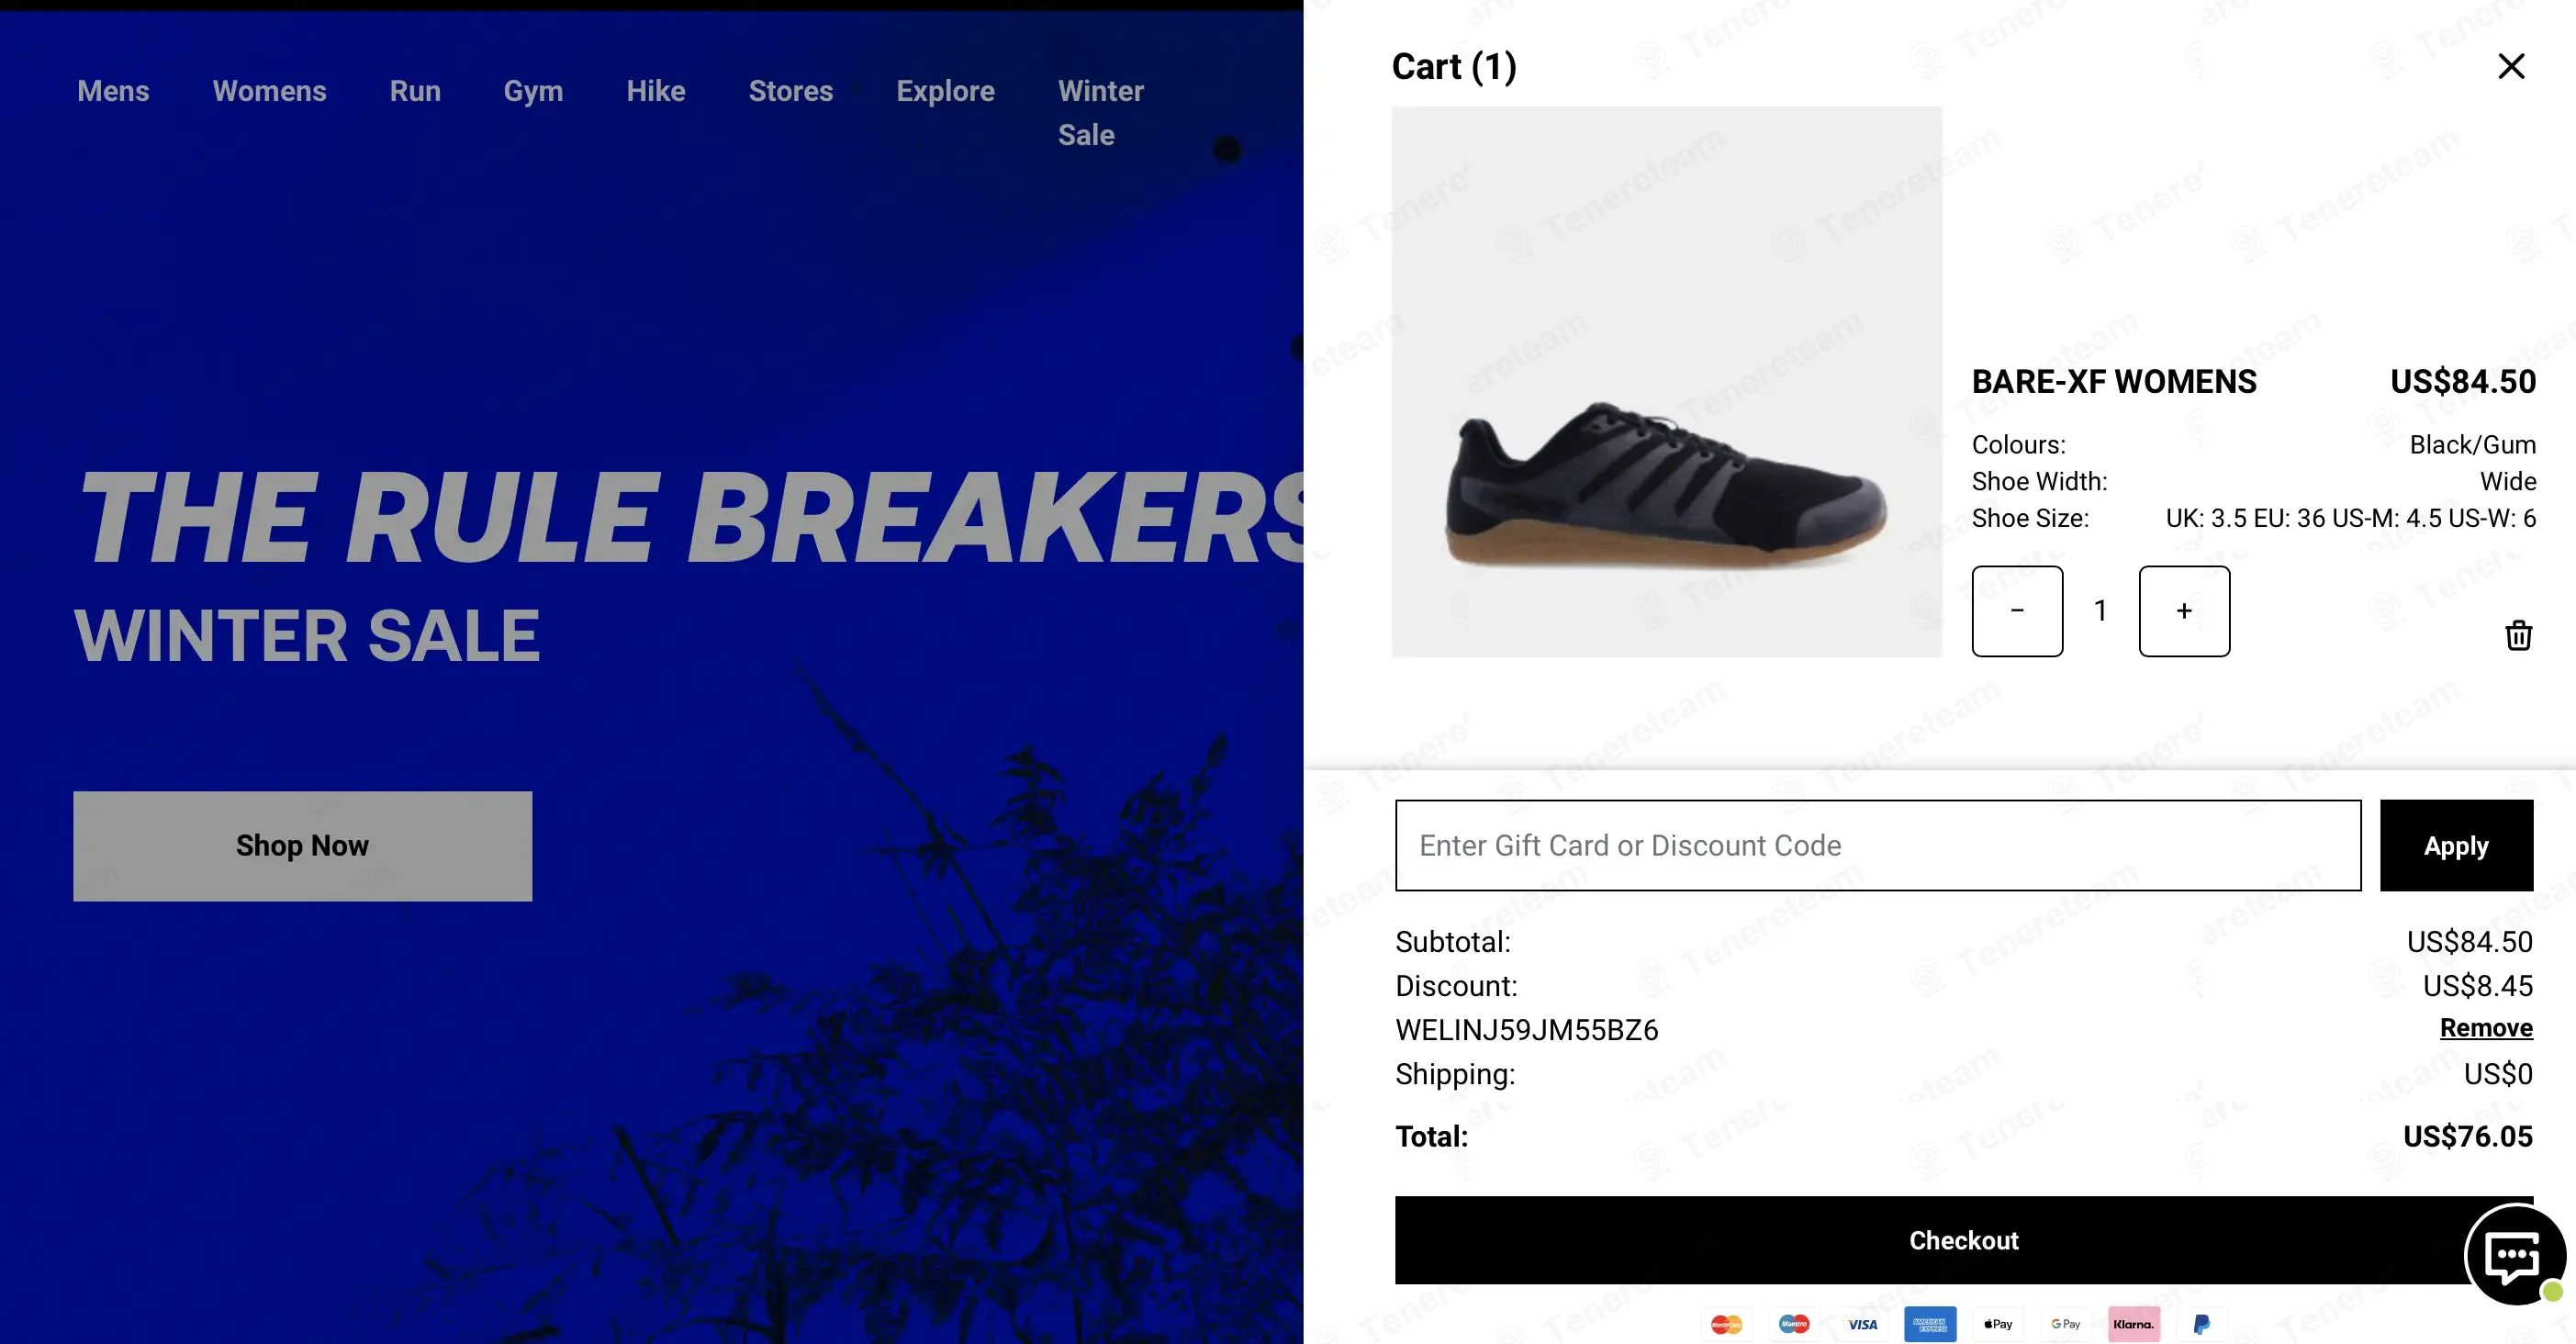This screenshot has height=1344, width=2576.
Task: Remove the applied discount code
Action: point(2486,1028)
